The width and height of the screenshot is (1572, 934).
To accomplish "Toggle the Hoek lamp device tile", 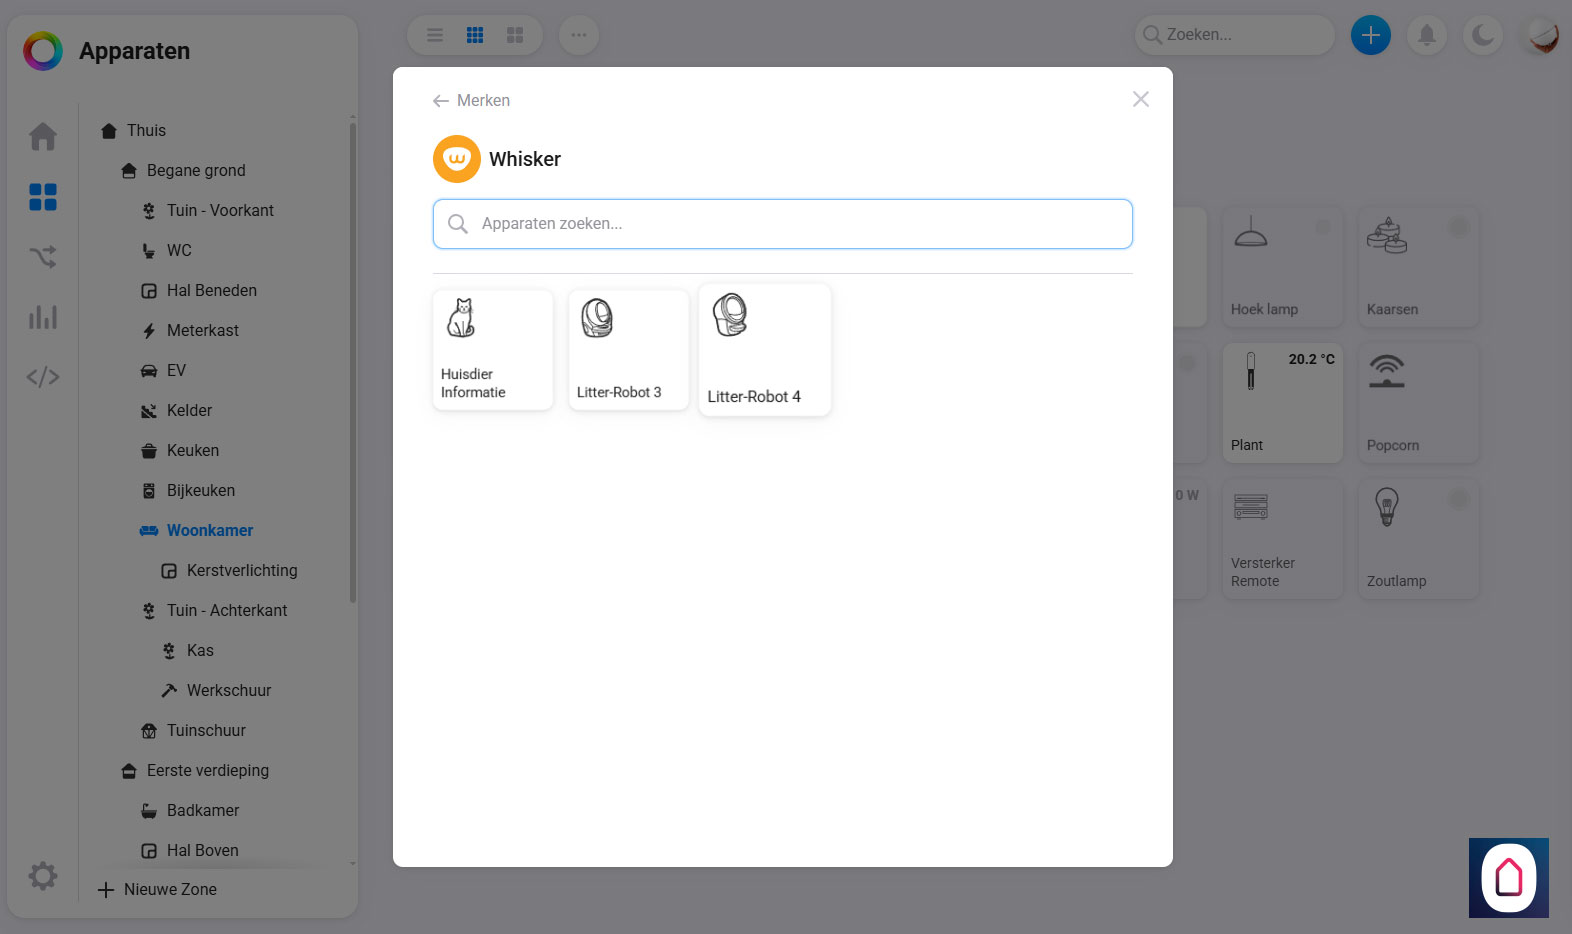I will (1283, 267).
